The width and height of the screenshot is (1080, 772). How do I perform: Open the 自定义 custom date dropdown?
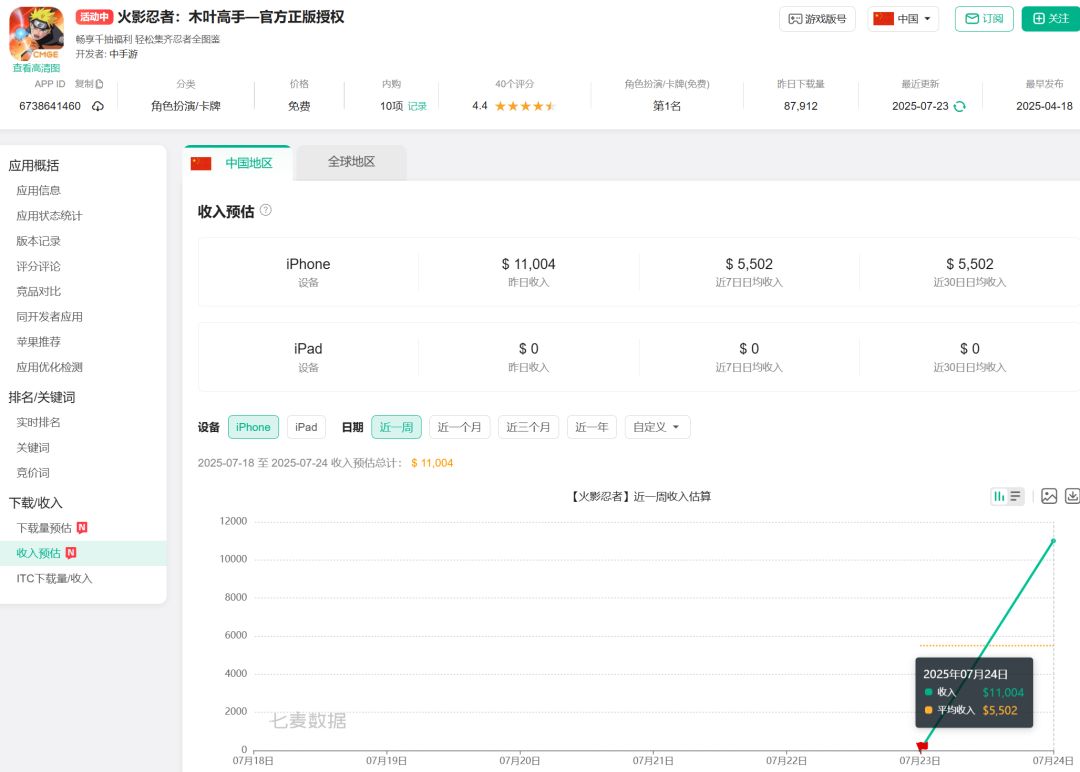click(657, 427)
